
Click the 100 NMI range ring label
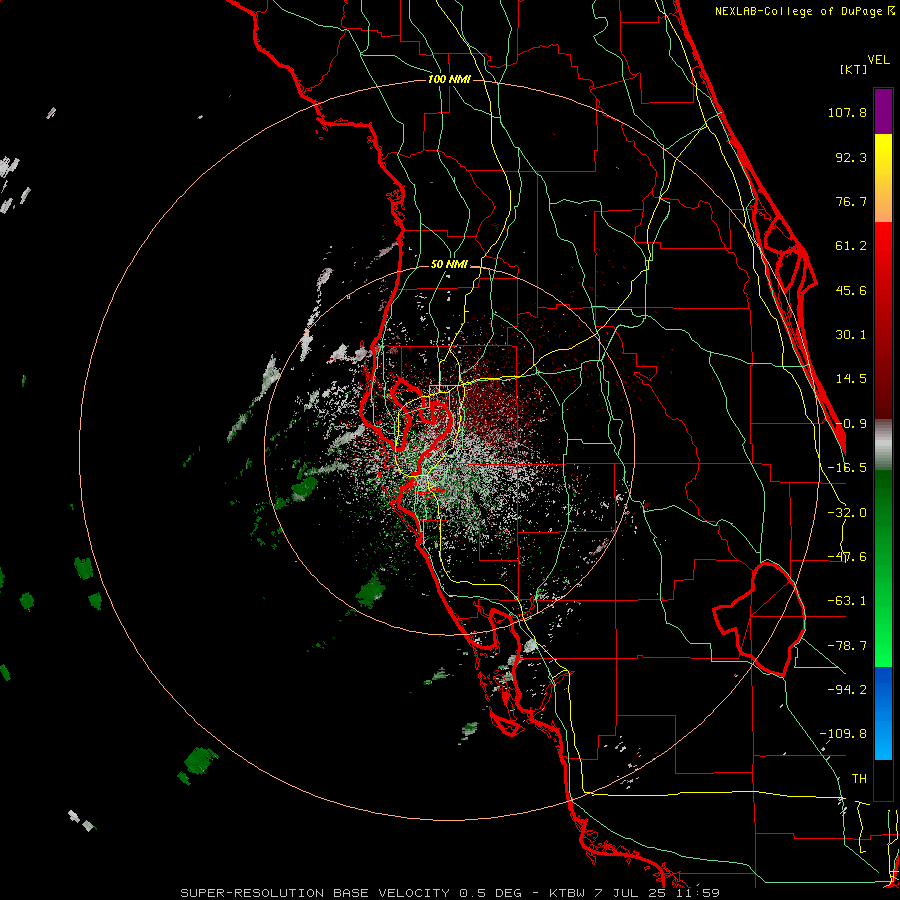click(449, 79)
